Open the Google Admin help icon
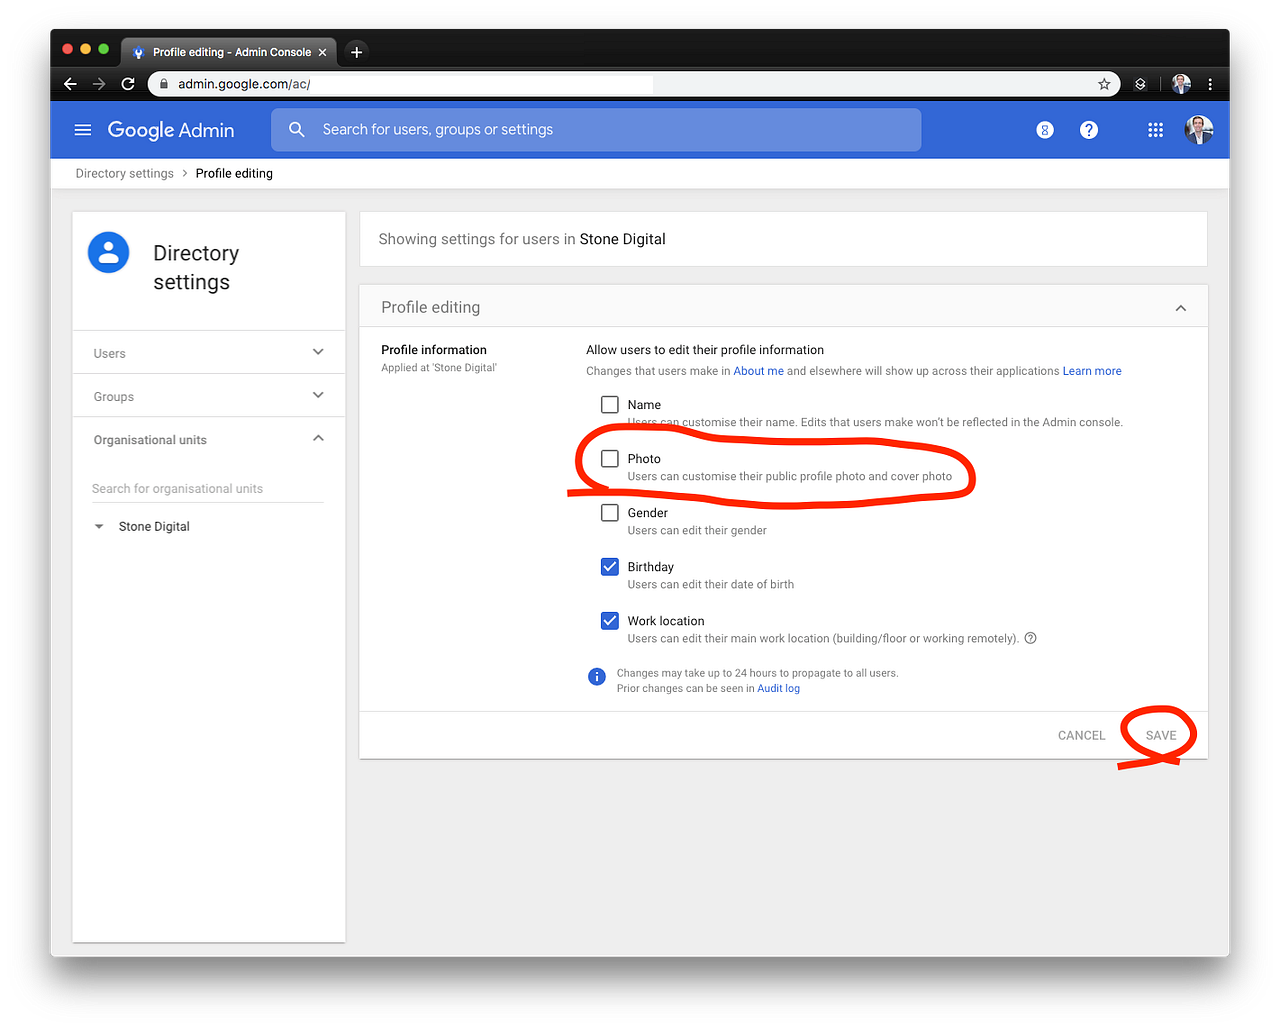Image resolution: width=1280 pixels, height=1029 pixels. [1088, 129]
